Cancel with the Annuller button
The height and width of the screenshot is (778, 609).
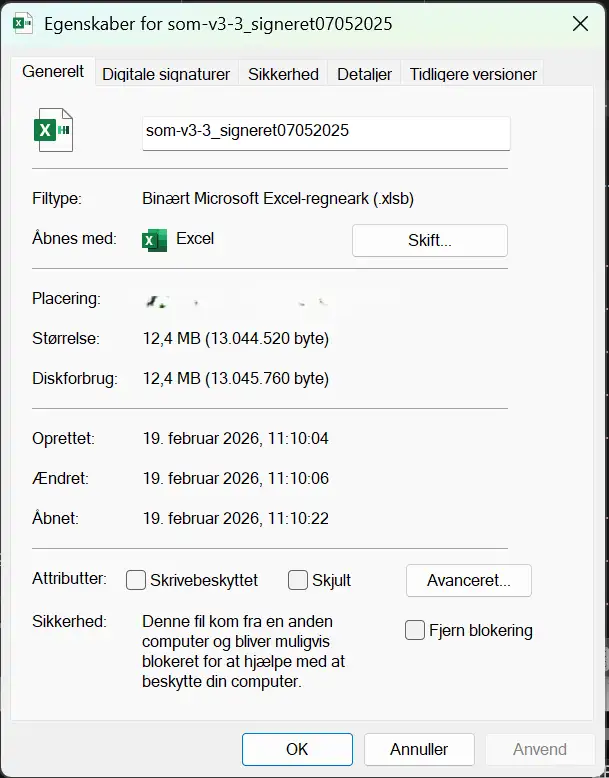click(x=419, y=749)
